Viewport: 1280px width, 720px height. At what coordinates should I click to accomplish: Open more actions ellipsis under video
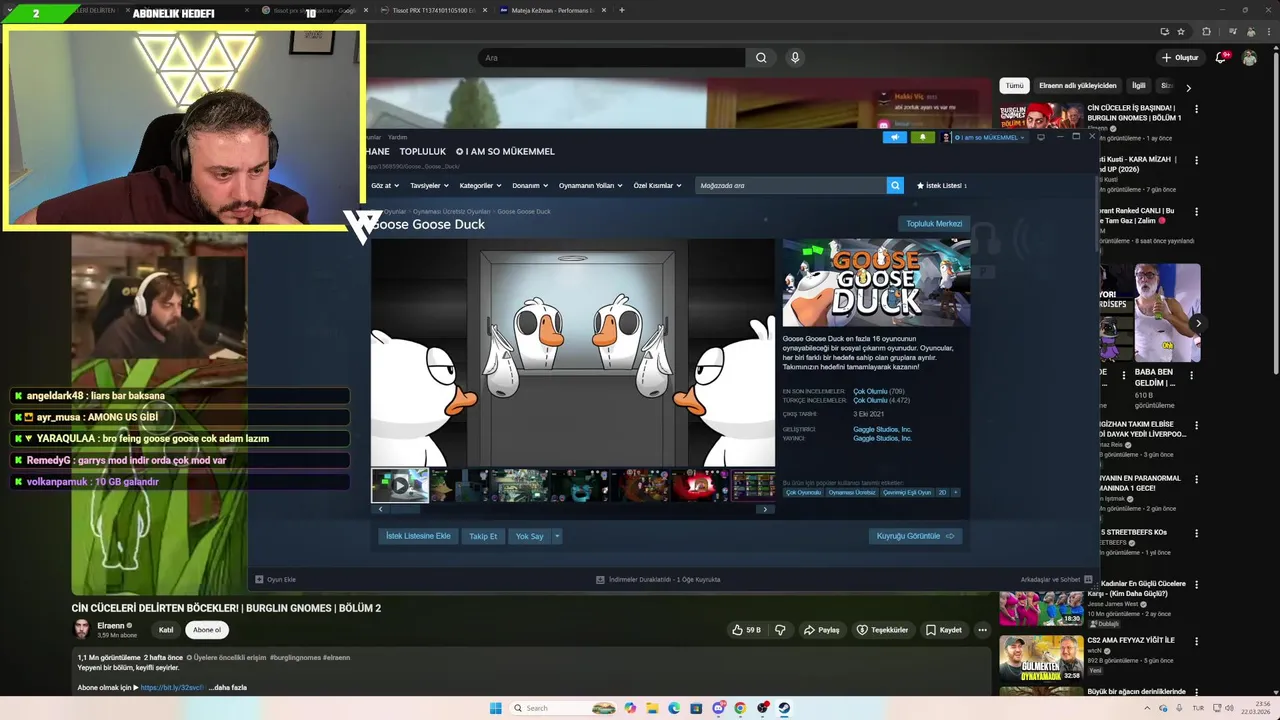982,630
